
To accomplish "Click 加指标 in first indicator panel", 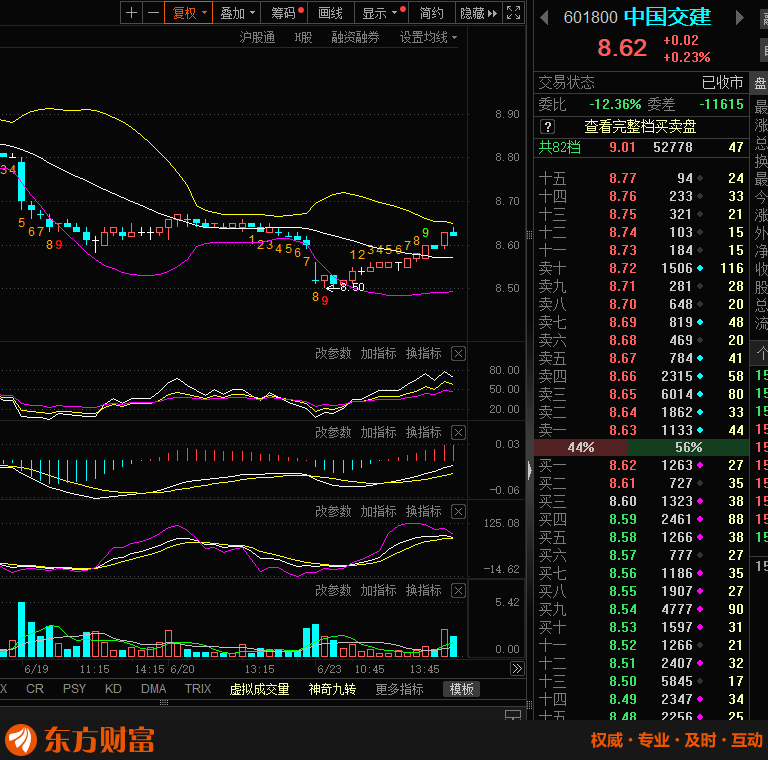I will pos(378,353).
